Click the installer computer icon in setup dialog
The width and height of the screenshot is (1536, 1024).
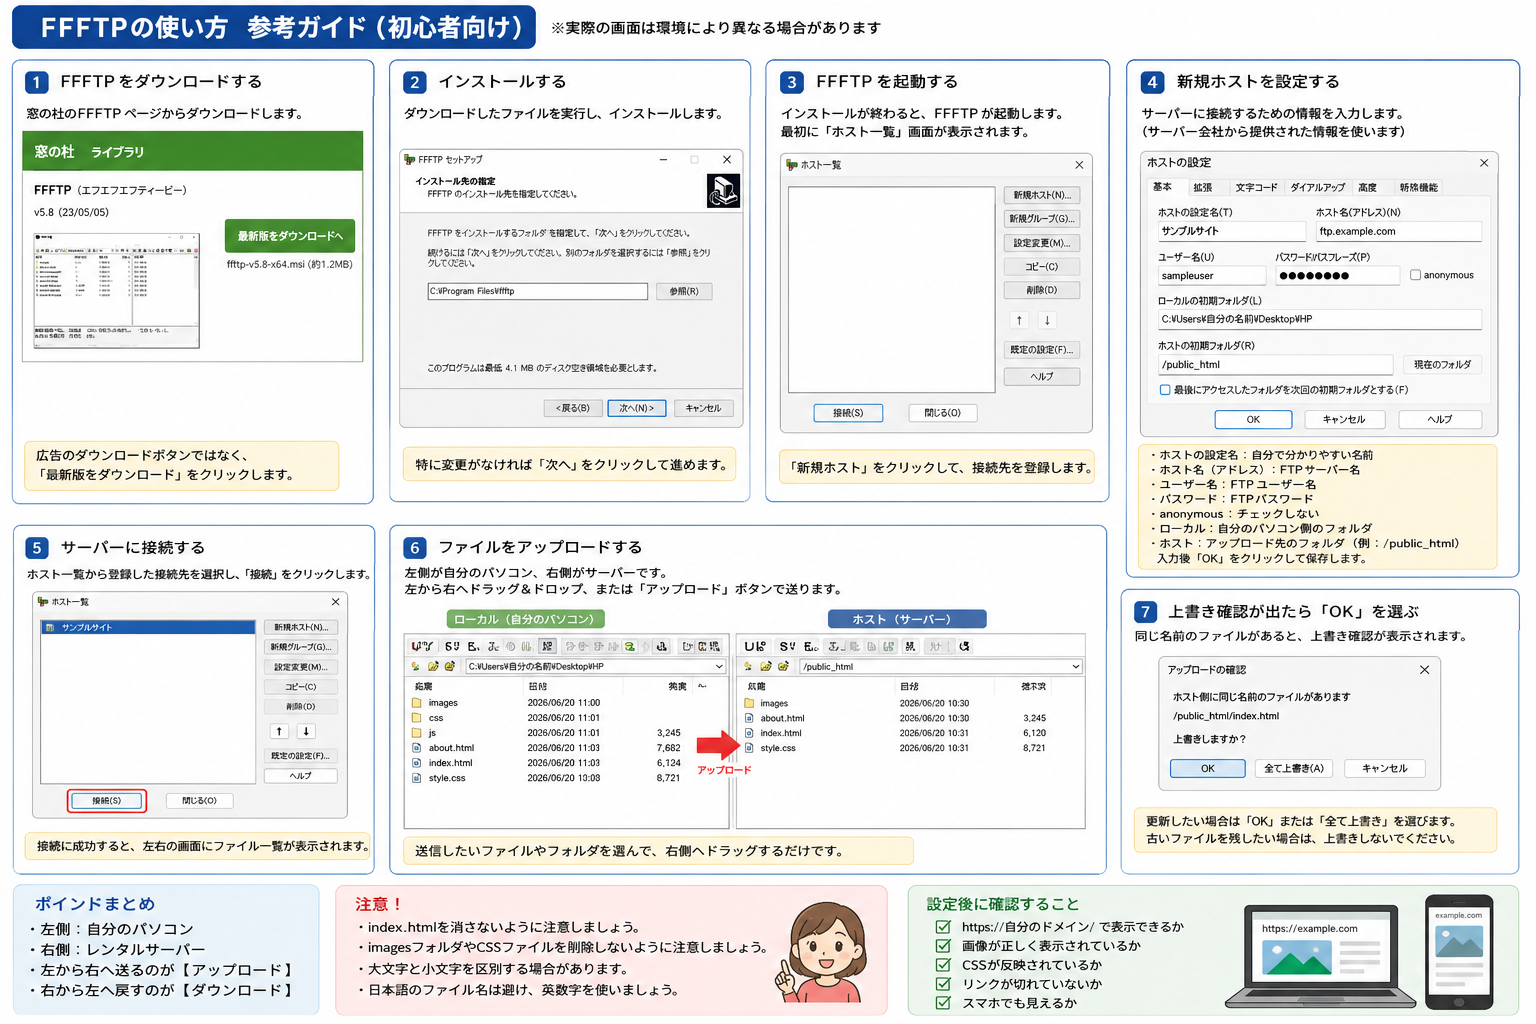pos(723,190)
